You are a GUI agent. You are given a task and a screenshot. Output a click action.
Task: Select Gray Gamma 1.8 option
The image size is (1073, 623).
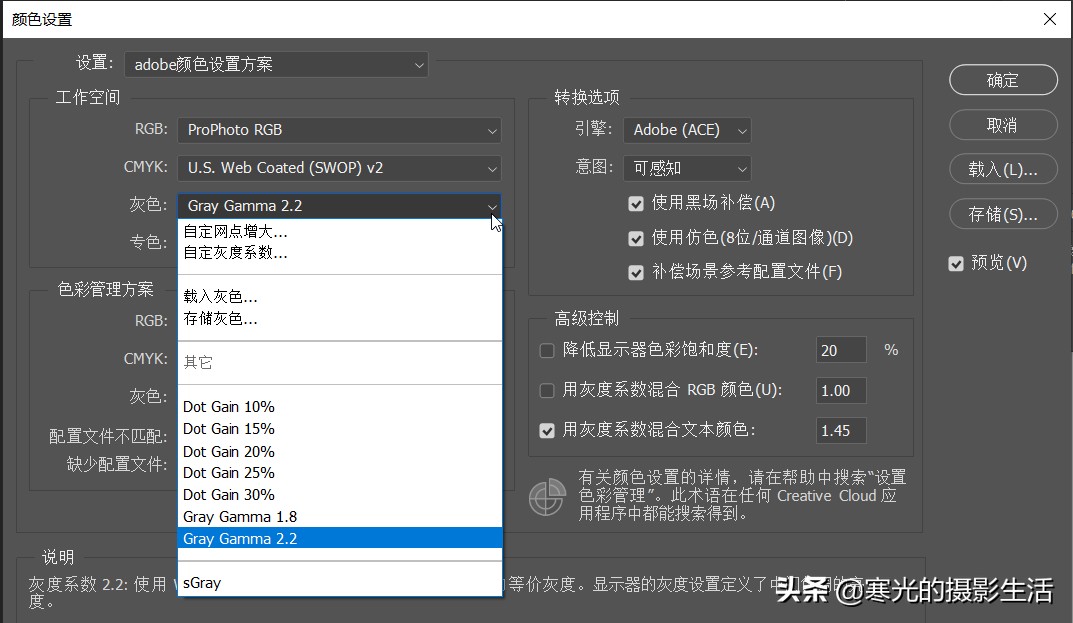coord(340,517)
